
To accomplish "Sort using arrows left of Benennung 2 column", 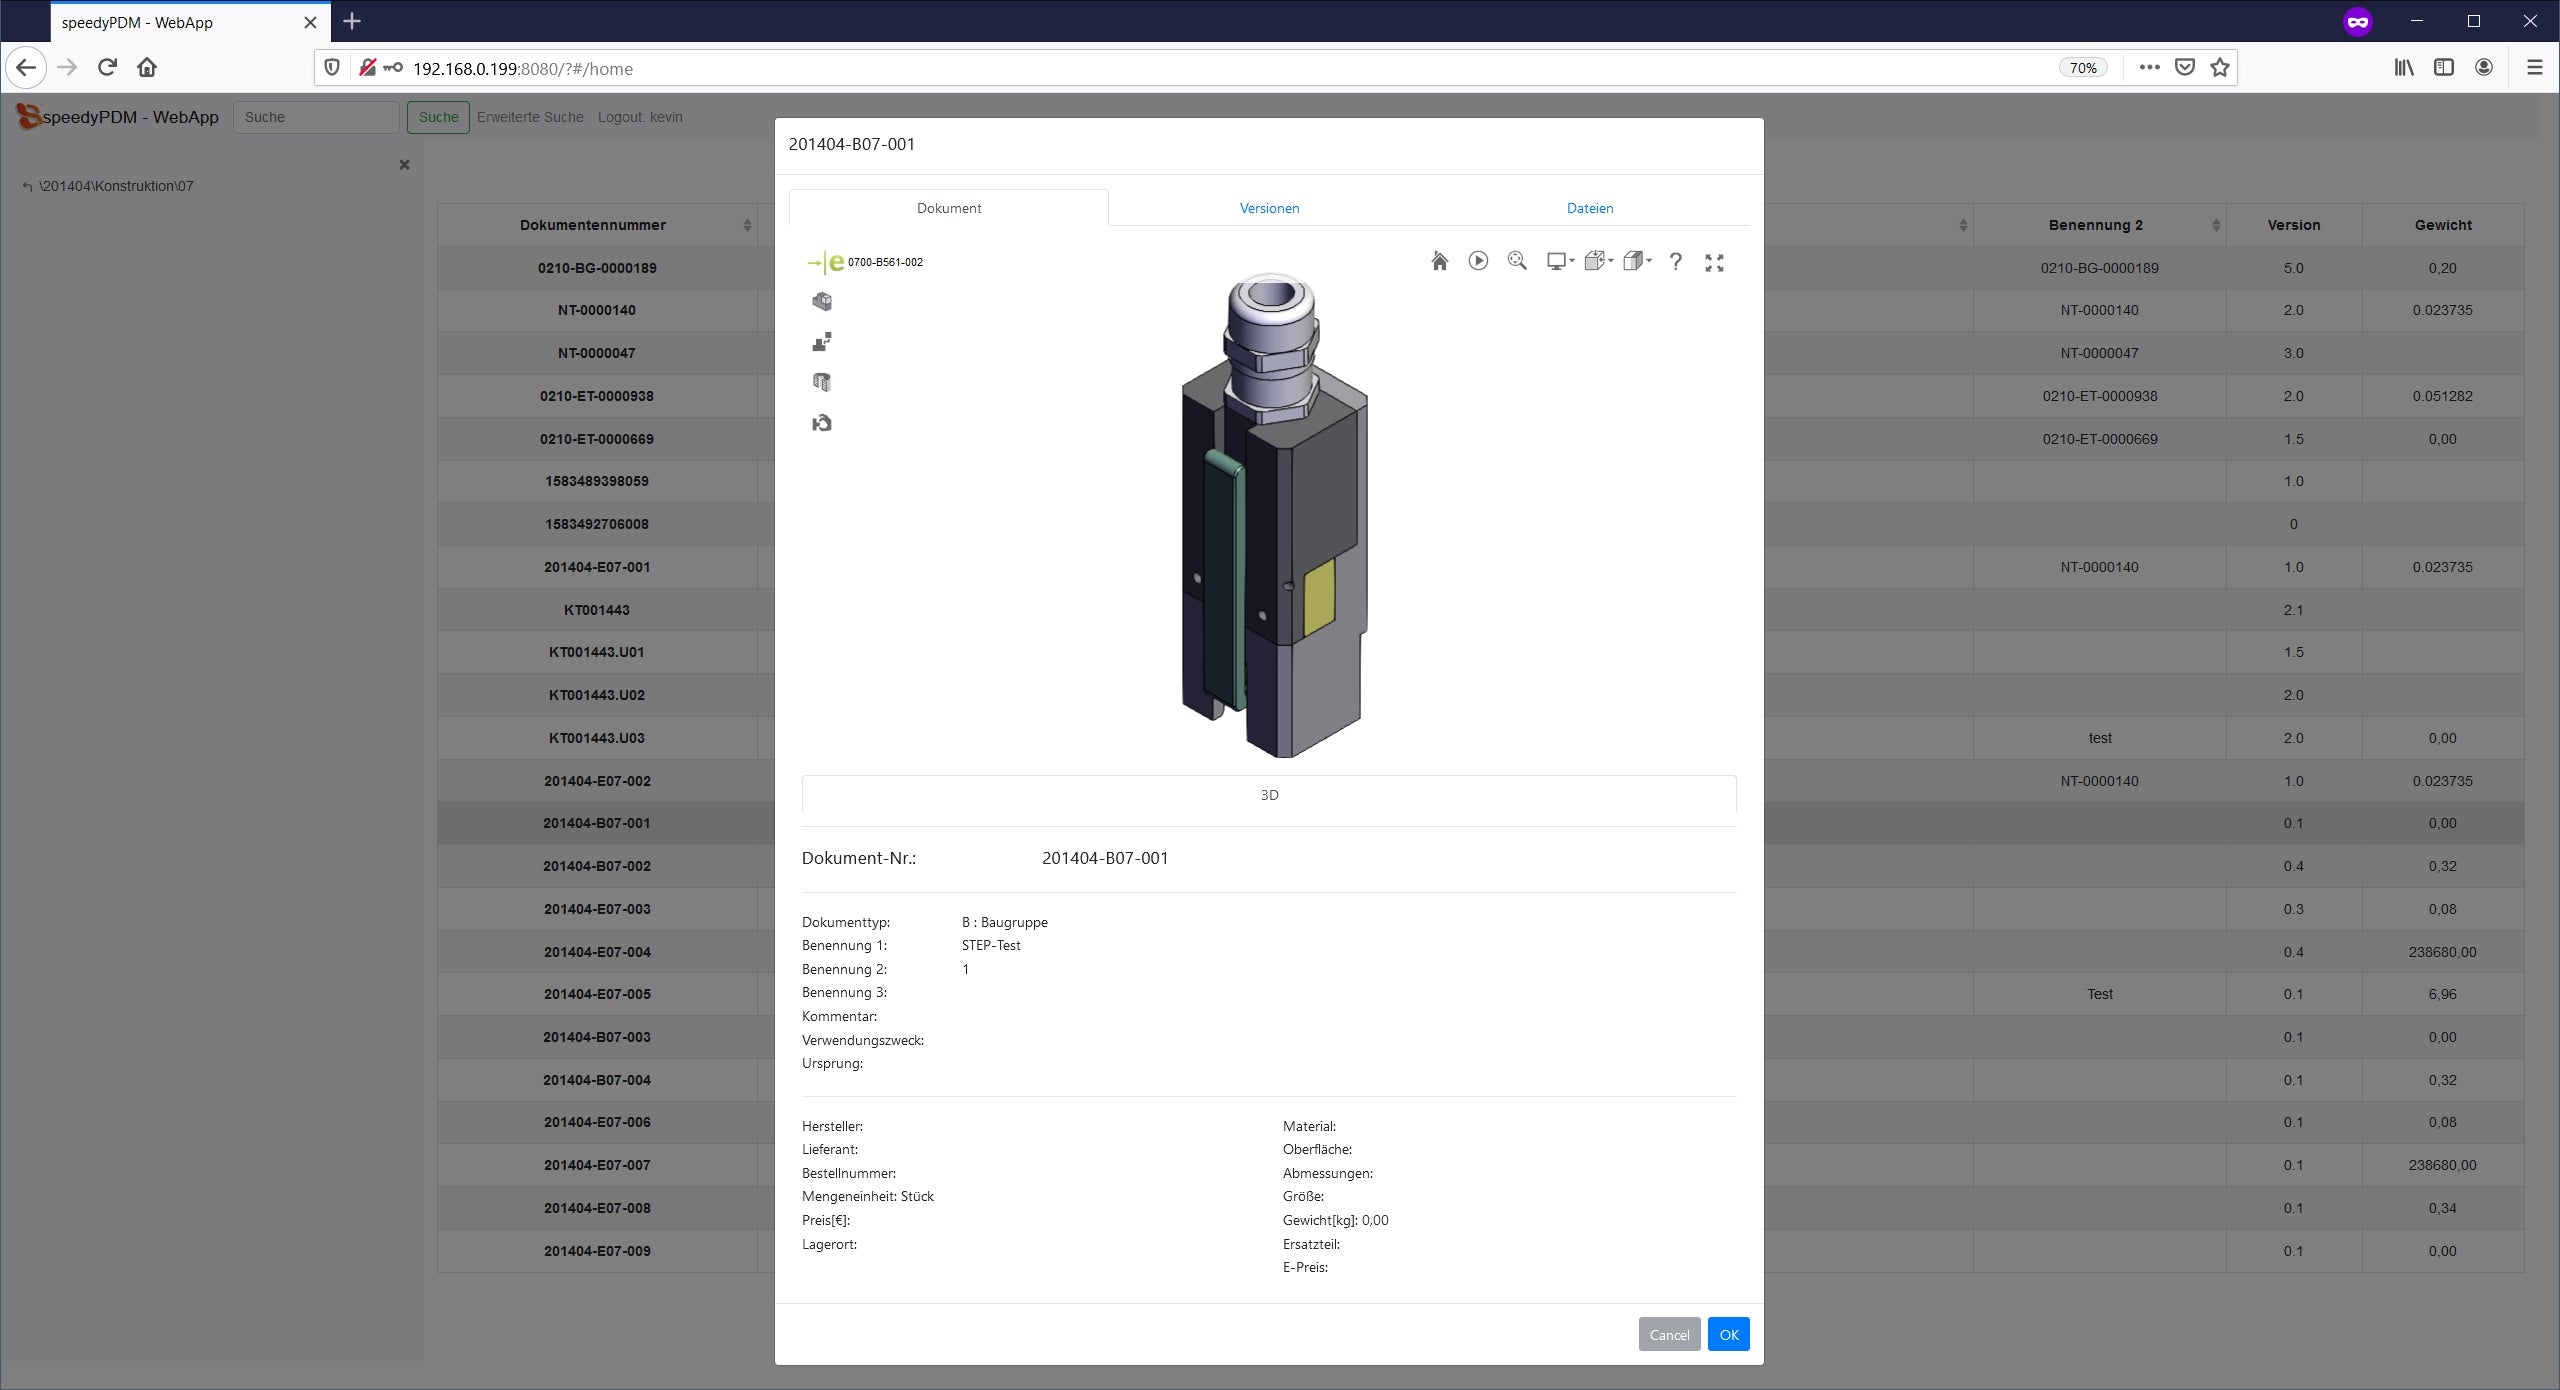I will [x=1963, y=225].
